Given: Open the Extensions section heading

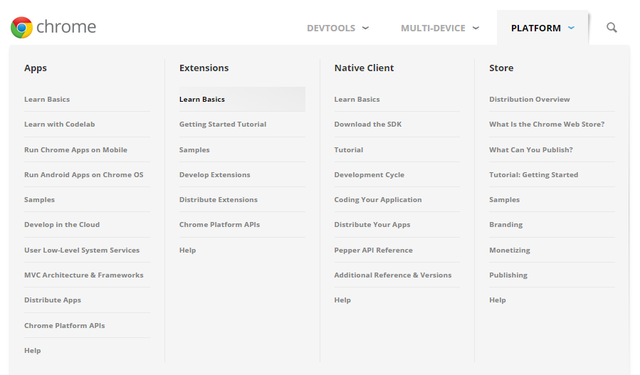Looking at the screenshot, I should pos(204,68).
